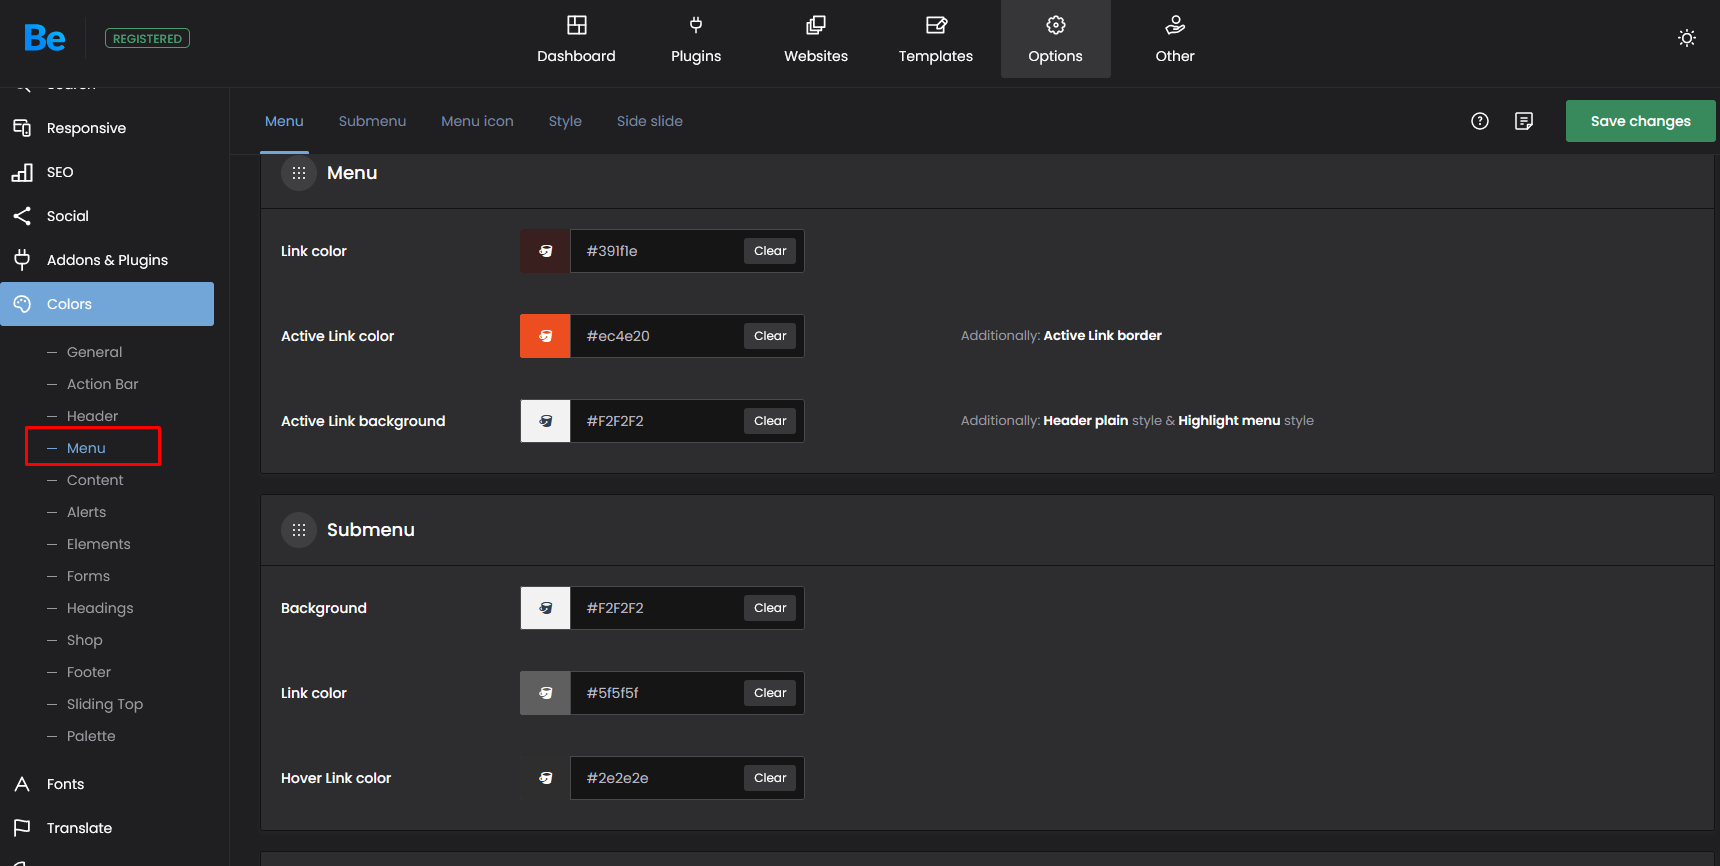Viewport: 1720px width, 866px height.
Task: Open Addons & Plugins in sidebar
Action: pyautogui.click(x=107, y=260)
